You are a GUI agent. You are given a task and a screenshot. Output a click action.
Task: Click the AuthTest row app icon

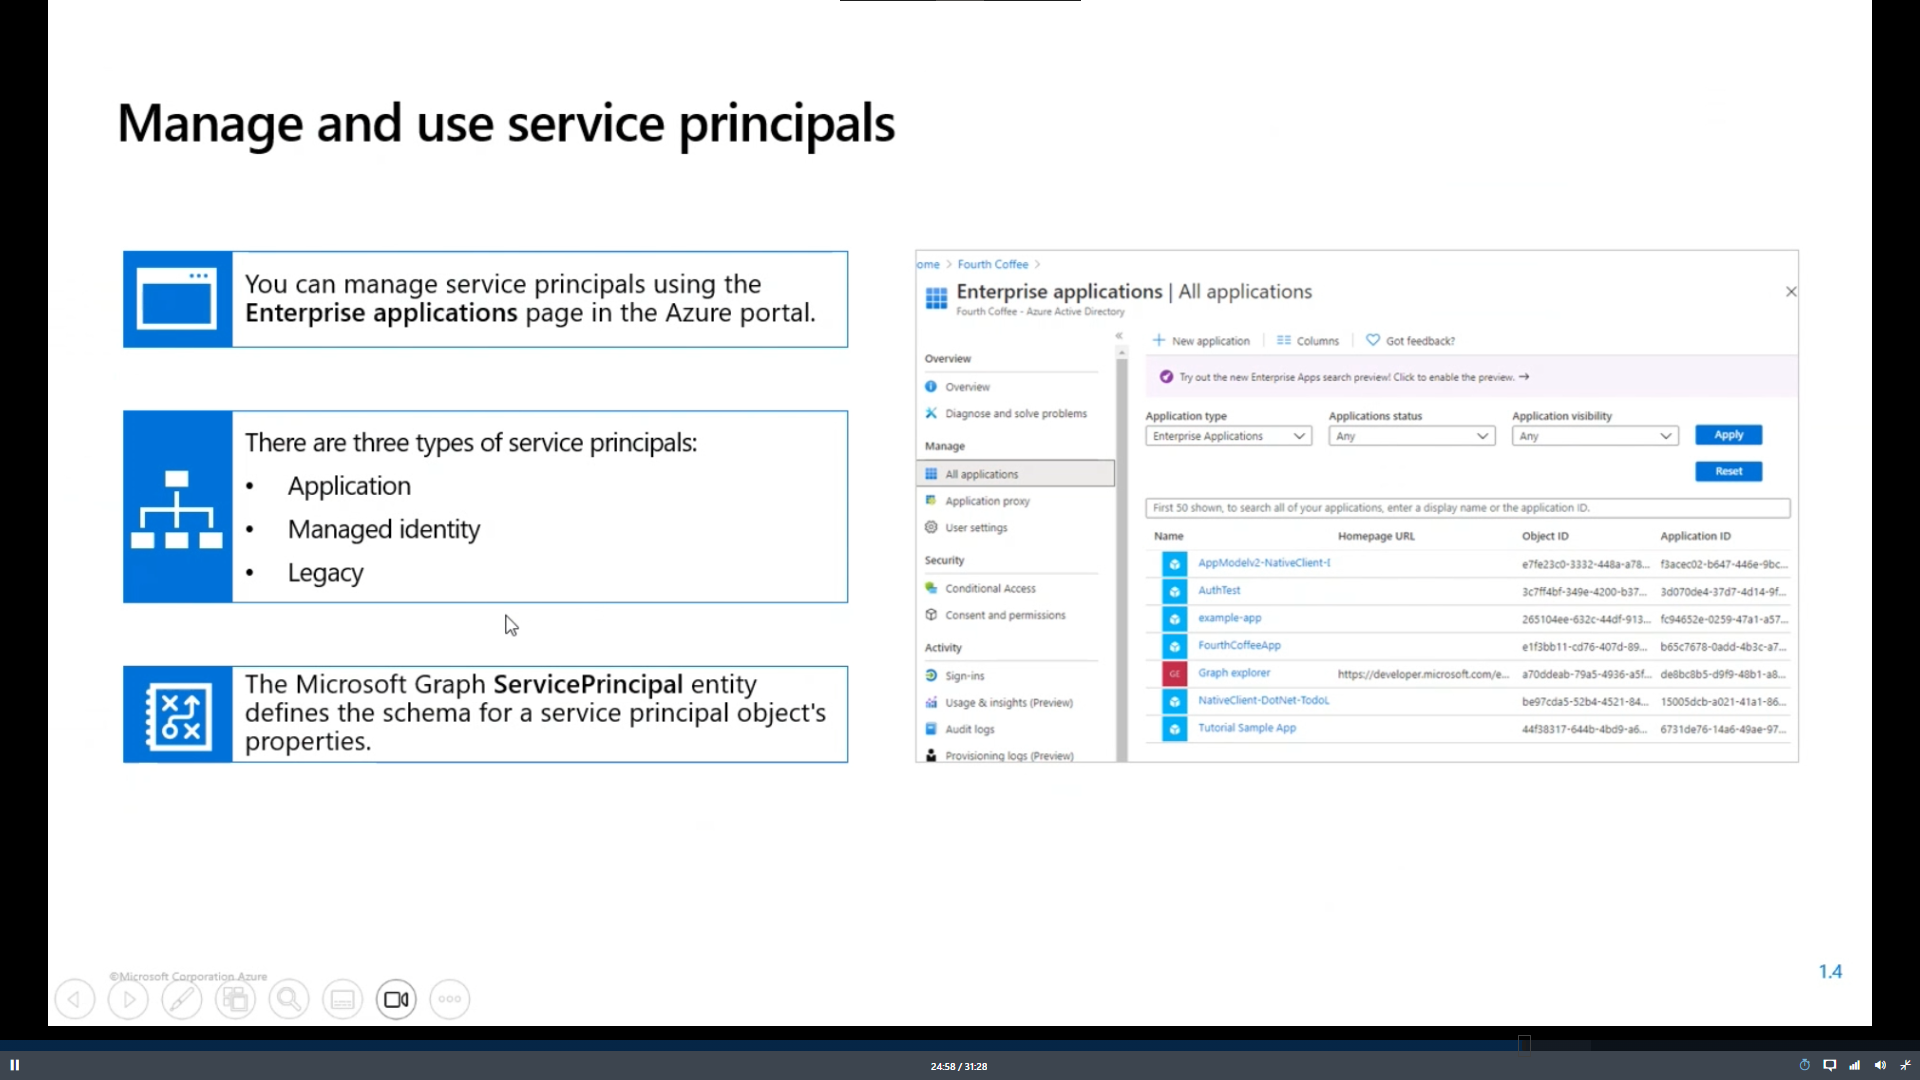1174,591
